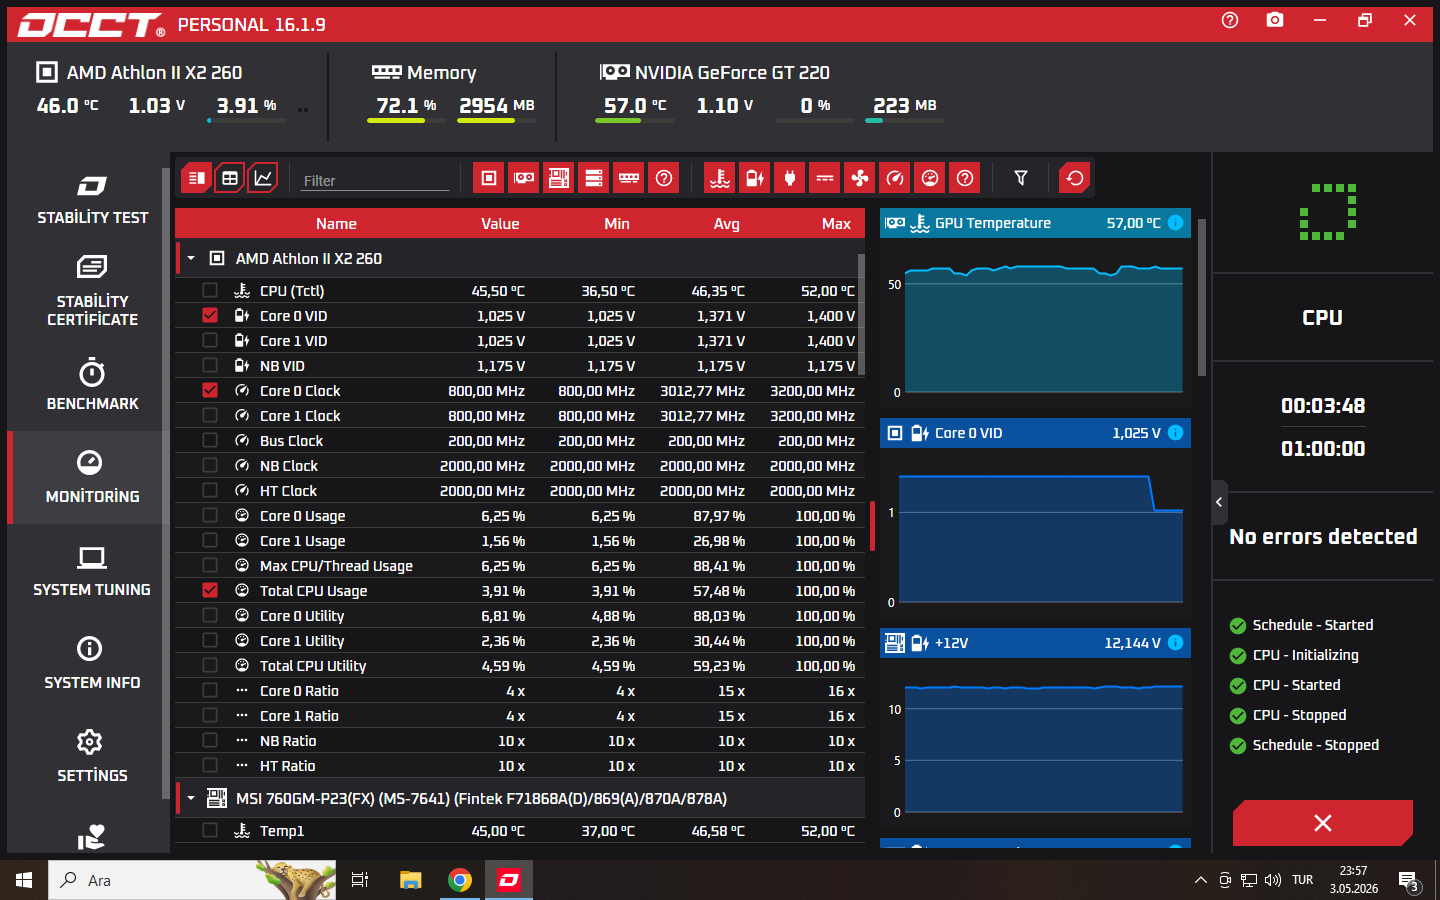Close the test results with red X button
The image size is (1440, 900).
pos(1323,823)
